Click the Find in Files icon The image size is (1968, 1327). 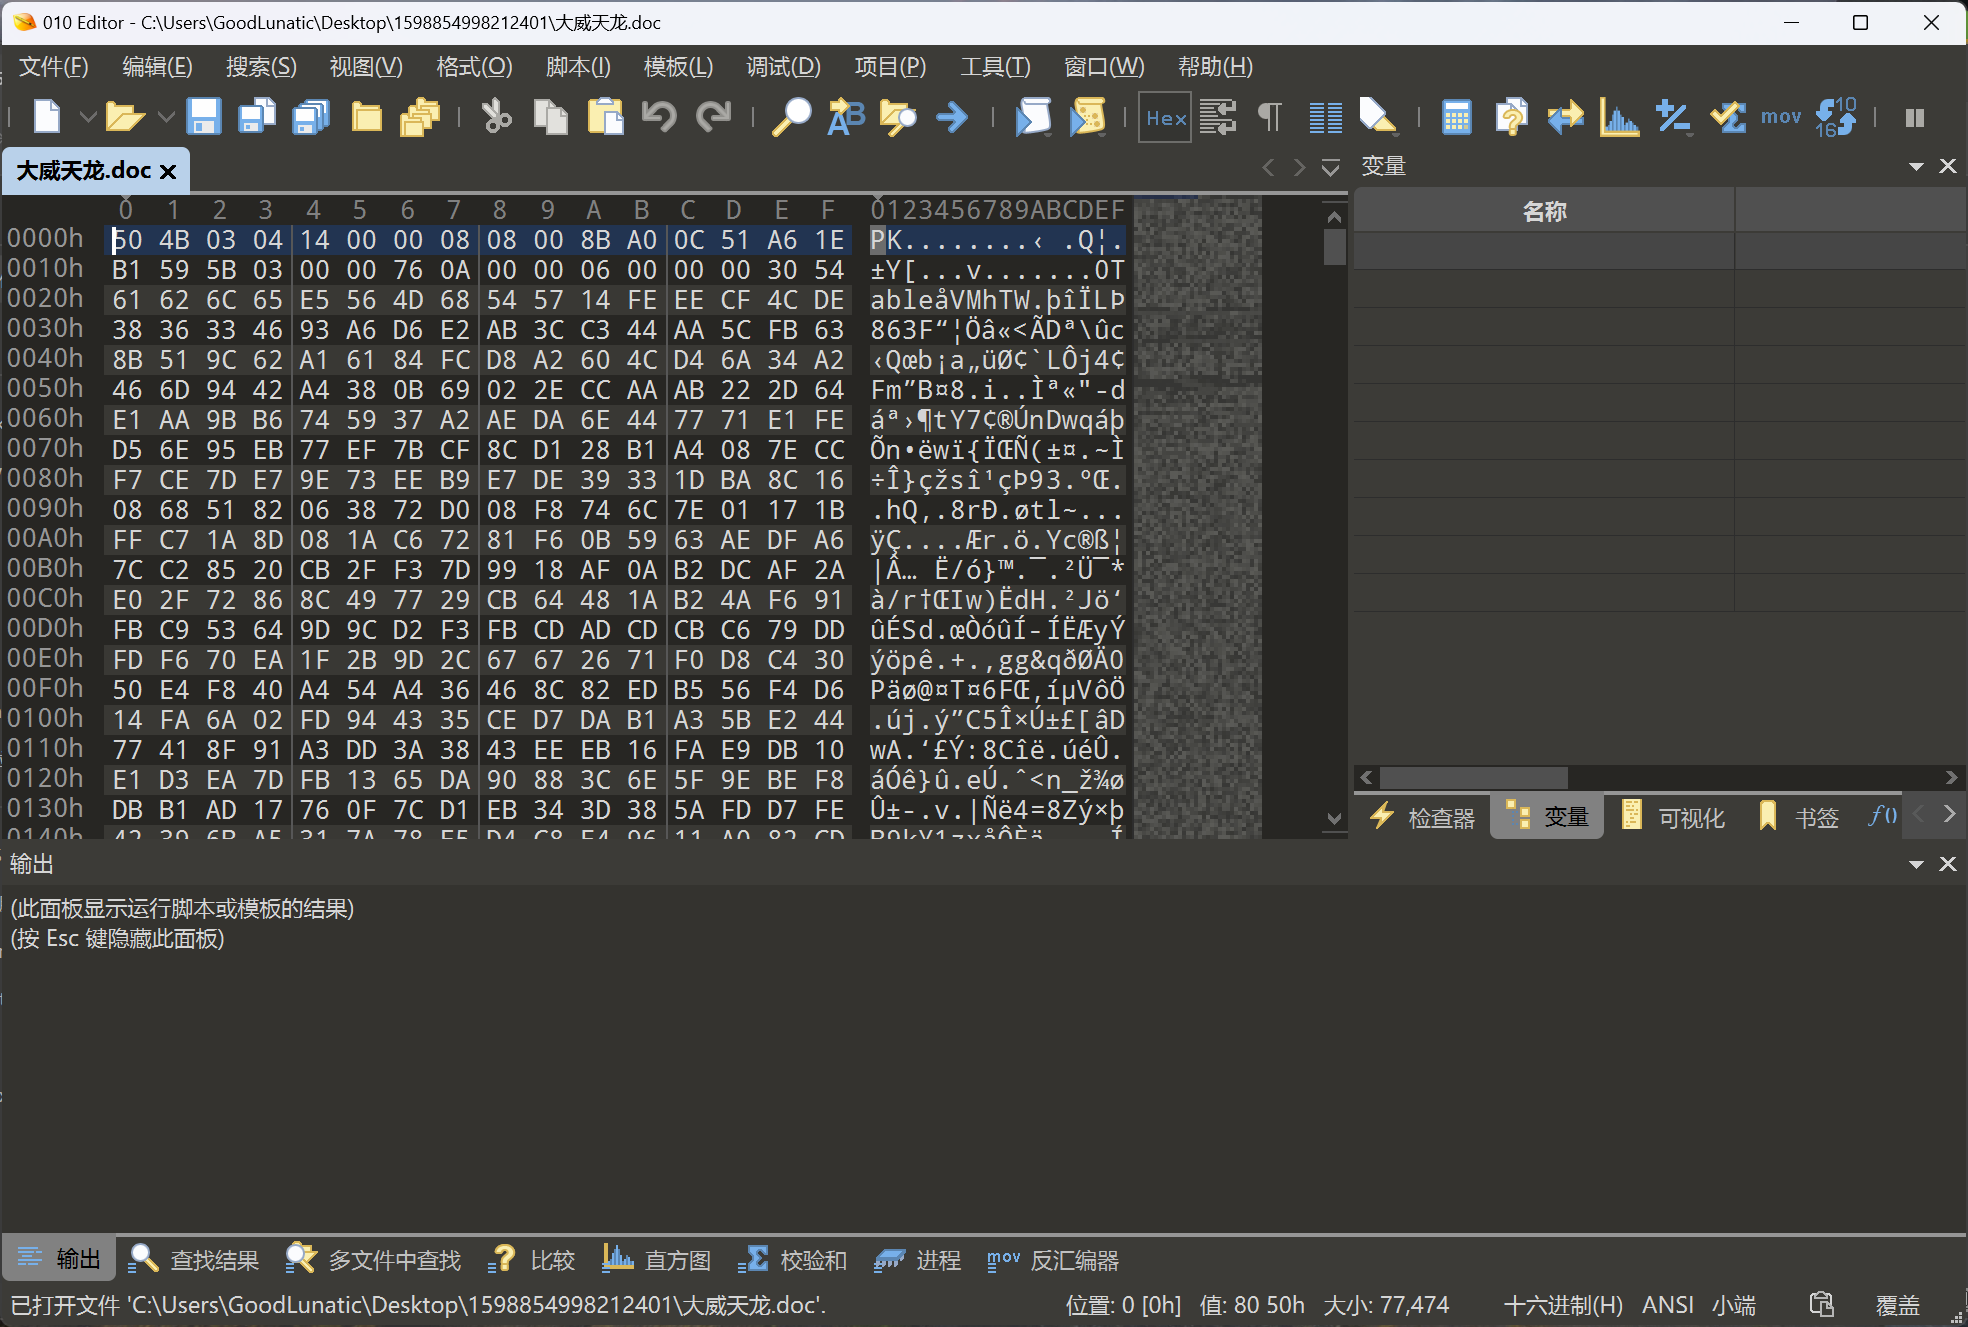(898, 117)
